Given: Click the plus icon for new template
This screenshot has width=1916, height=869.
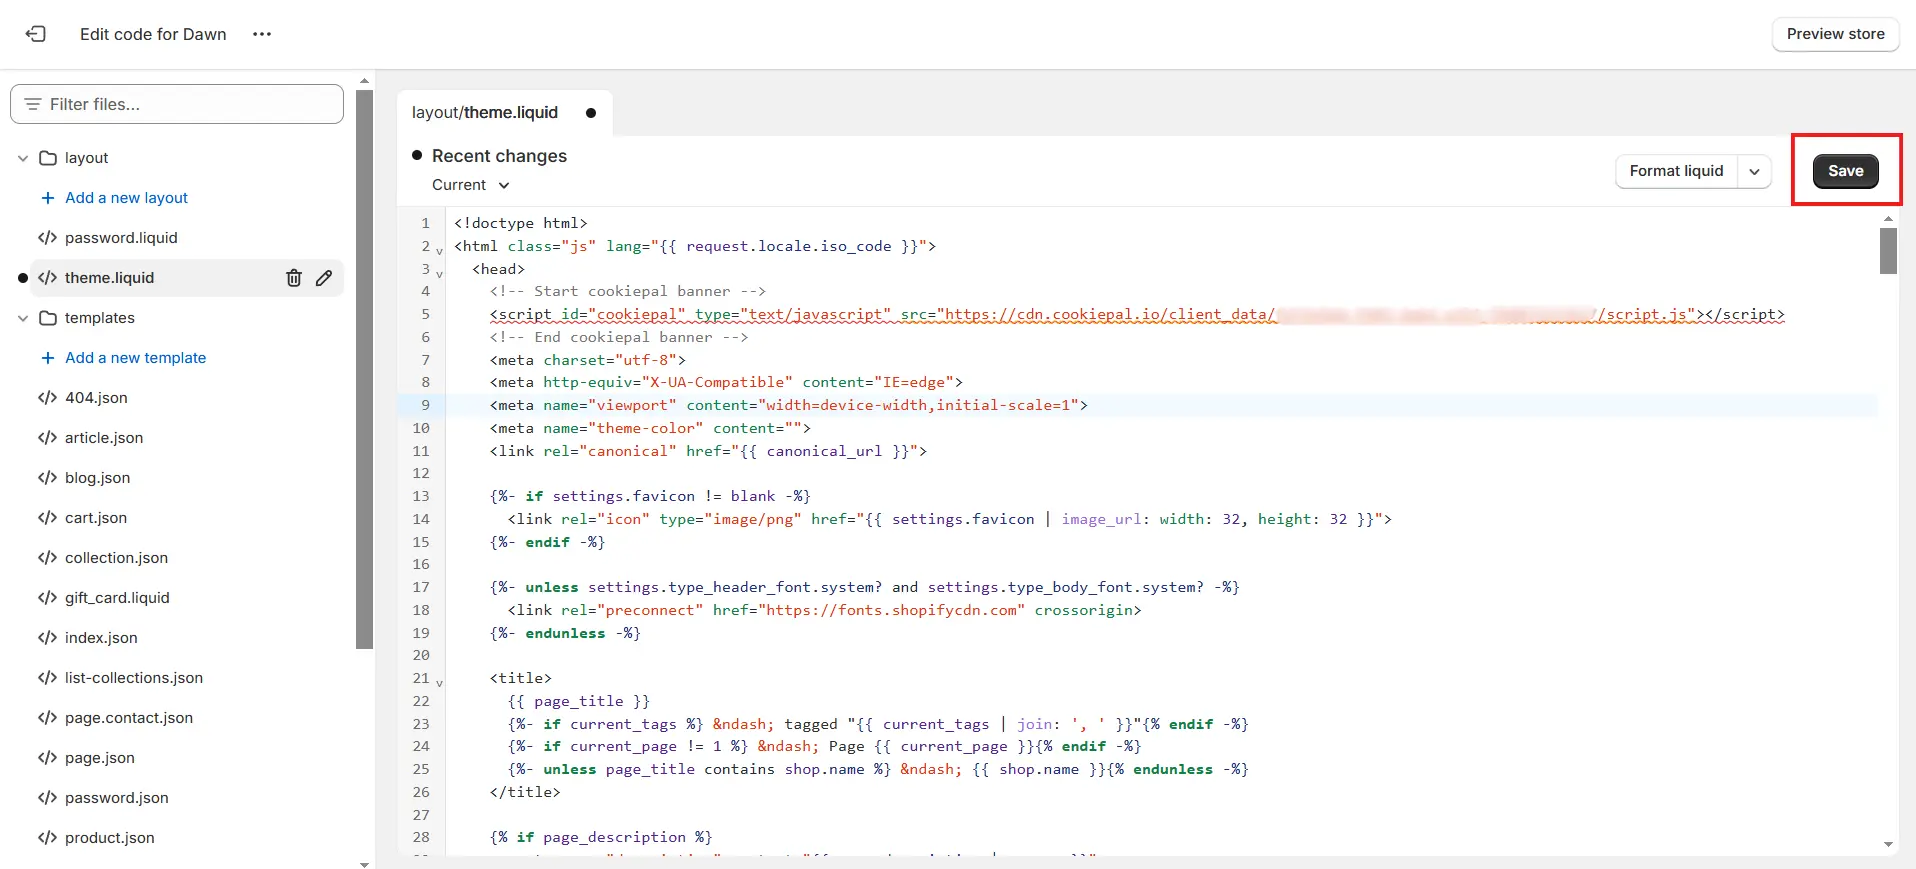Looking at the screenshot, I should tap(47, 358).
